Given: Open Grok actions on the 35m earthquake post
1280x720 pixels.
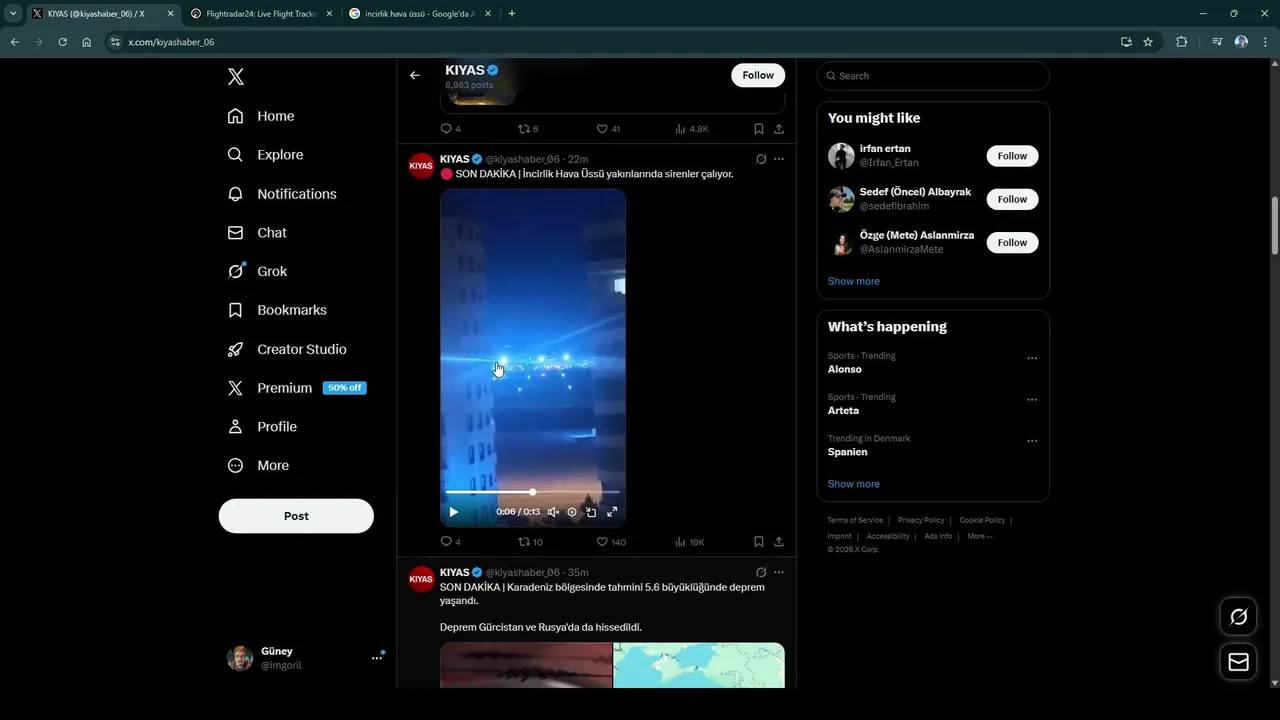Looking at the screenshot, I should pyautogui.click(x=761, y=572).
